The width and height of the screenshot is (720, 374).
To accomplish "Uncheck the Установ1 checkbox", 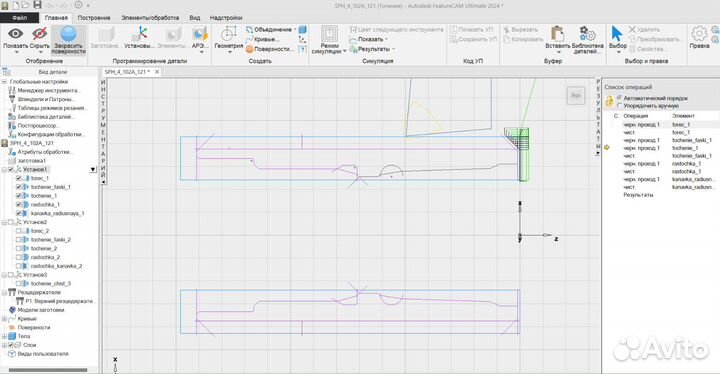I will [x=11, y=170].
